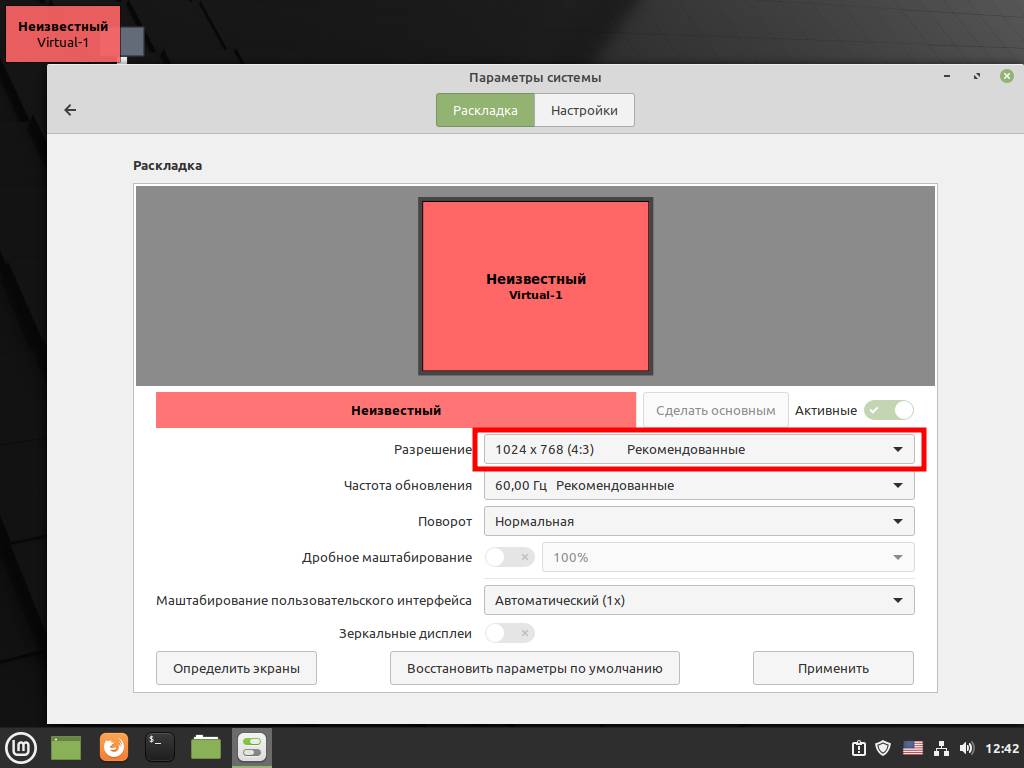Screen dimensions: 1024x768
Task: Open the volume speaker tray icon
Action: [966, 747]
